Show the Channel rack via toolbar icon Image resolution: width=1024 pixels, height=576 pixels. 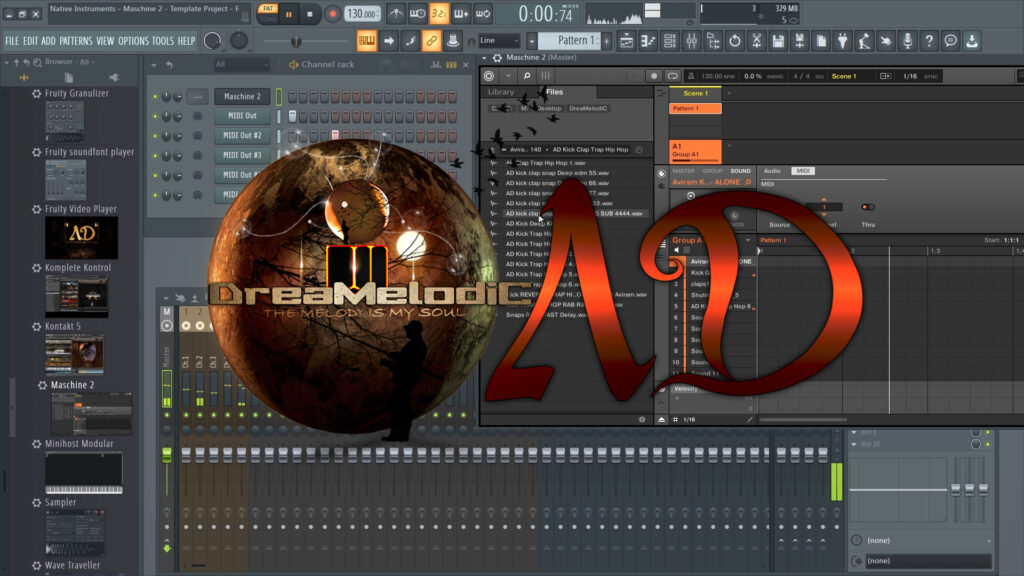pos(669,41)
